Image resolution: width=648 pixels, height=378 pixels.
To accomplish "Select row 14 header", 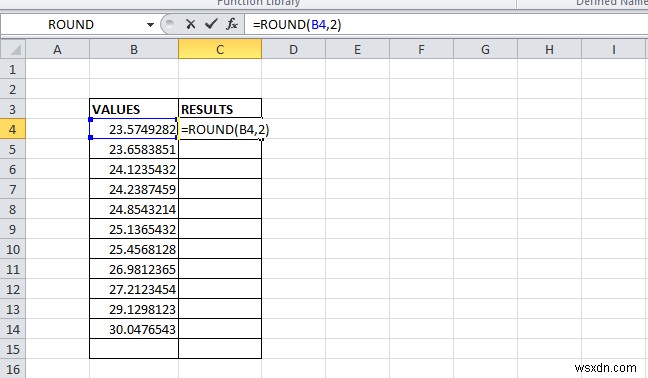I will [x=13, y=329].
